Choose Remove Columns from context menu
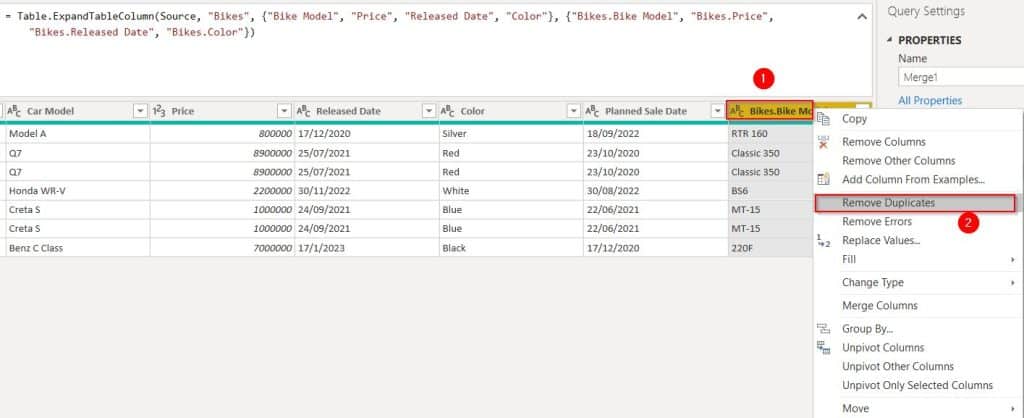 [x=884, y=142]
